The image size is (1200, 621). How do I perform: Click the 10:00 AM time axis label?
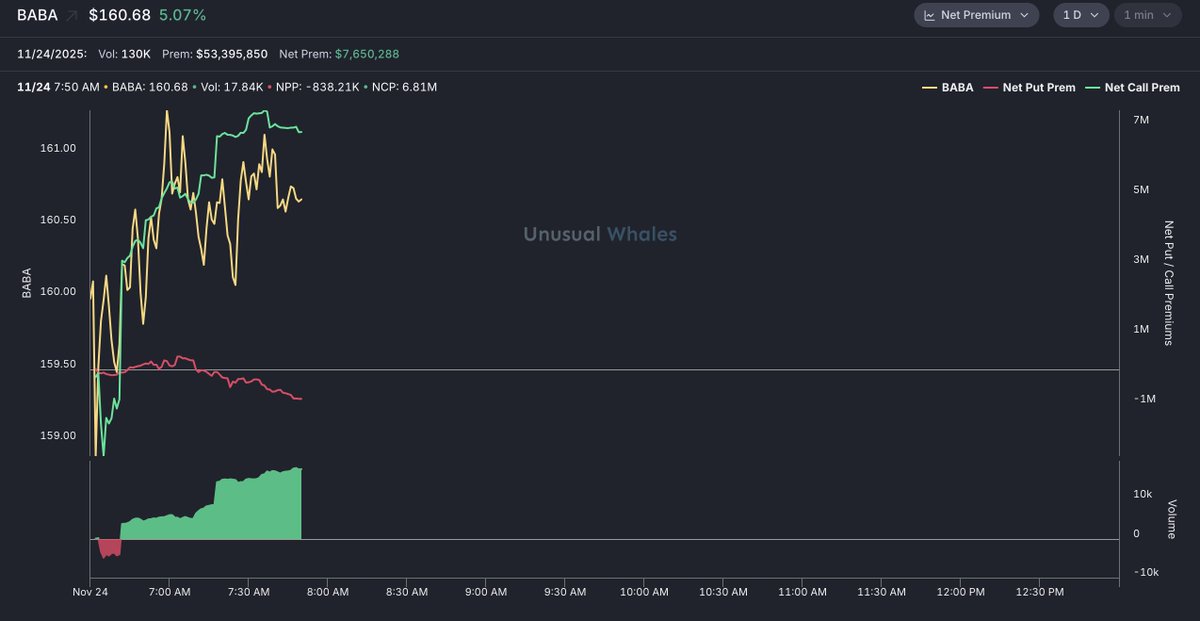[643, 592]
